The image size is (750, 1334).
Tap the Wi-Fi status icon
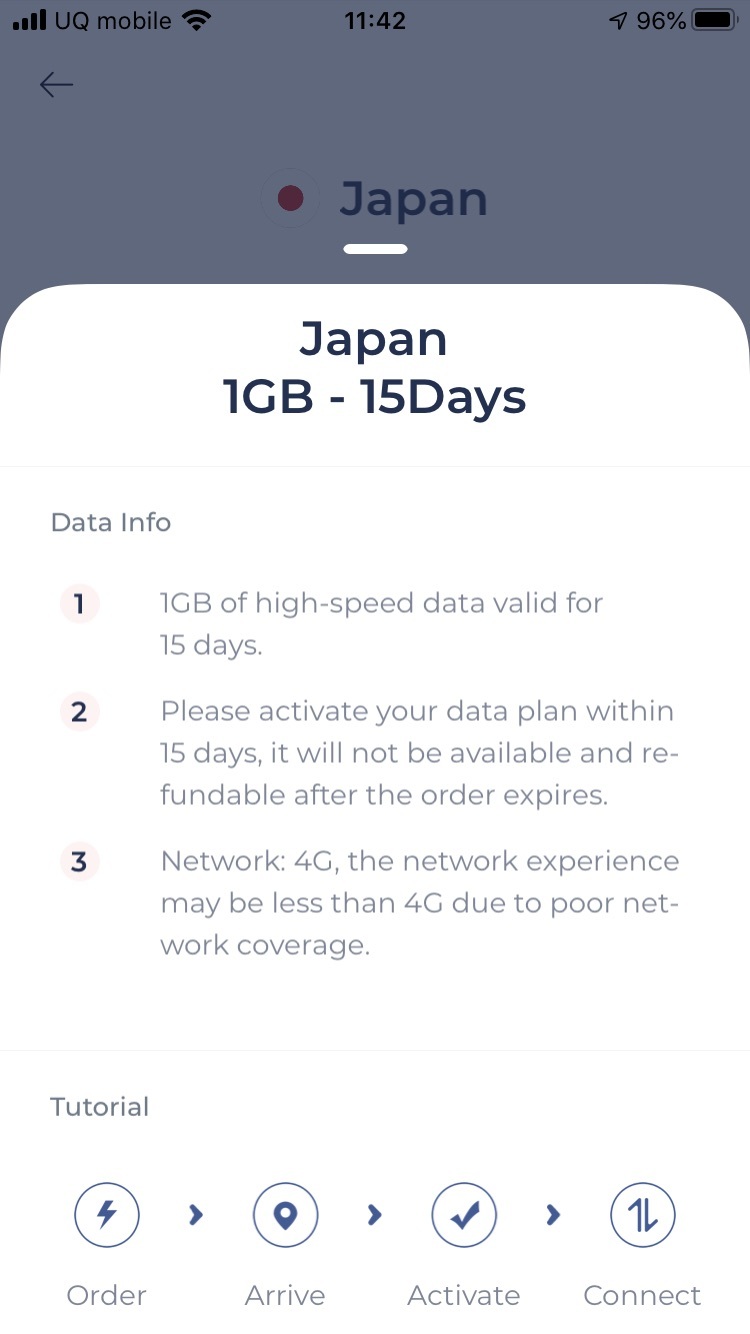tap(198, 21)
